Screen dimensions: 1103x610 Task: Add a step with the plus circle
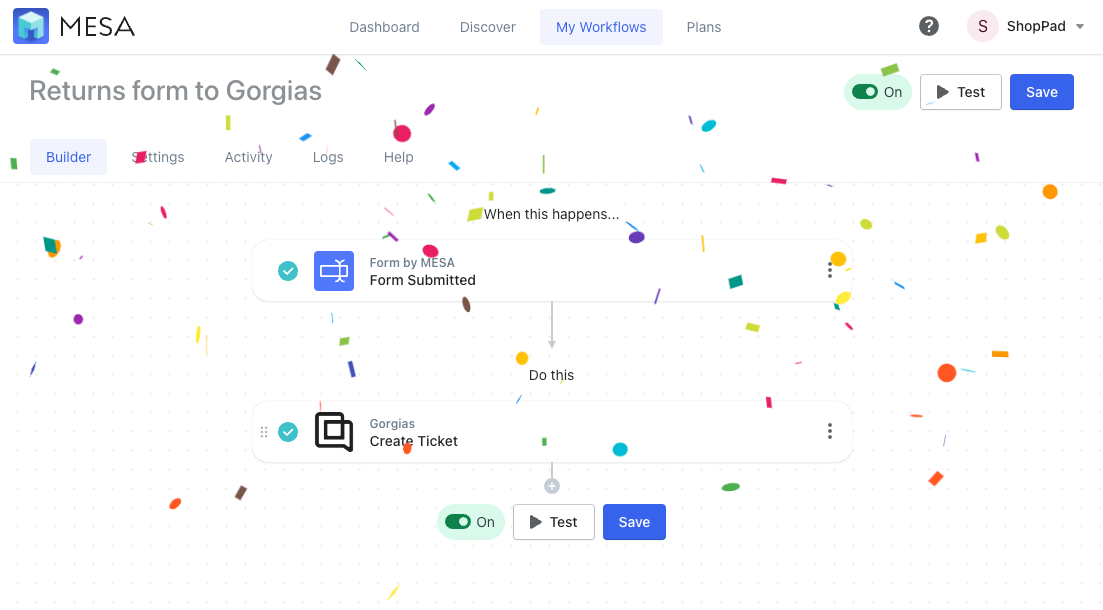552,486
